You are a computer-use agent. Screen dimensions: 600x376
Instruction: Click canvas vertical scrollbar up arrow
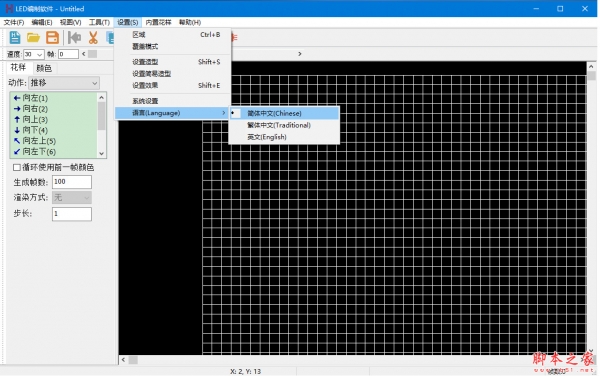tap(591, 67)
